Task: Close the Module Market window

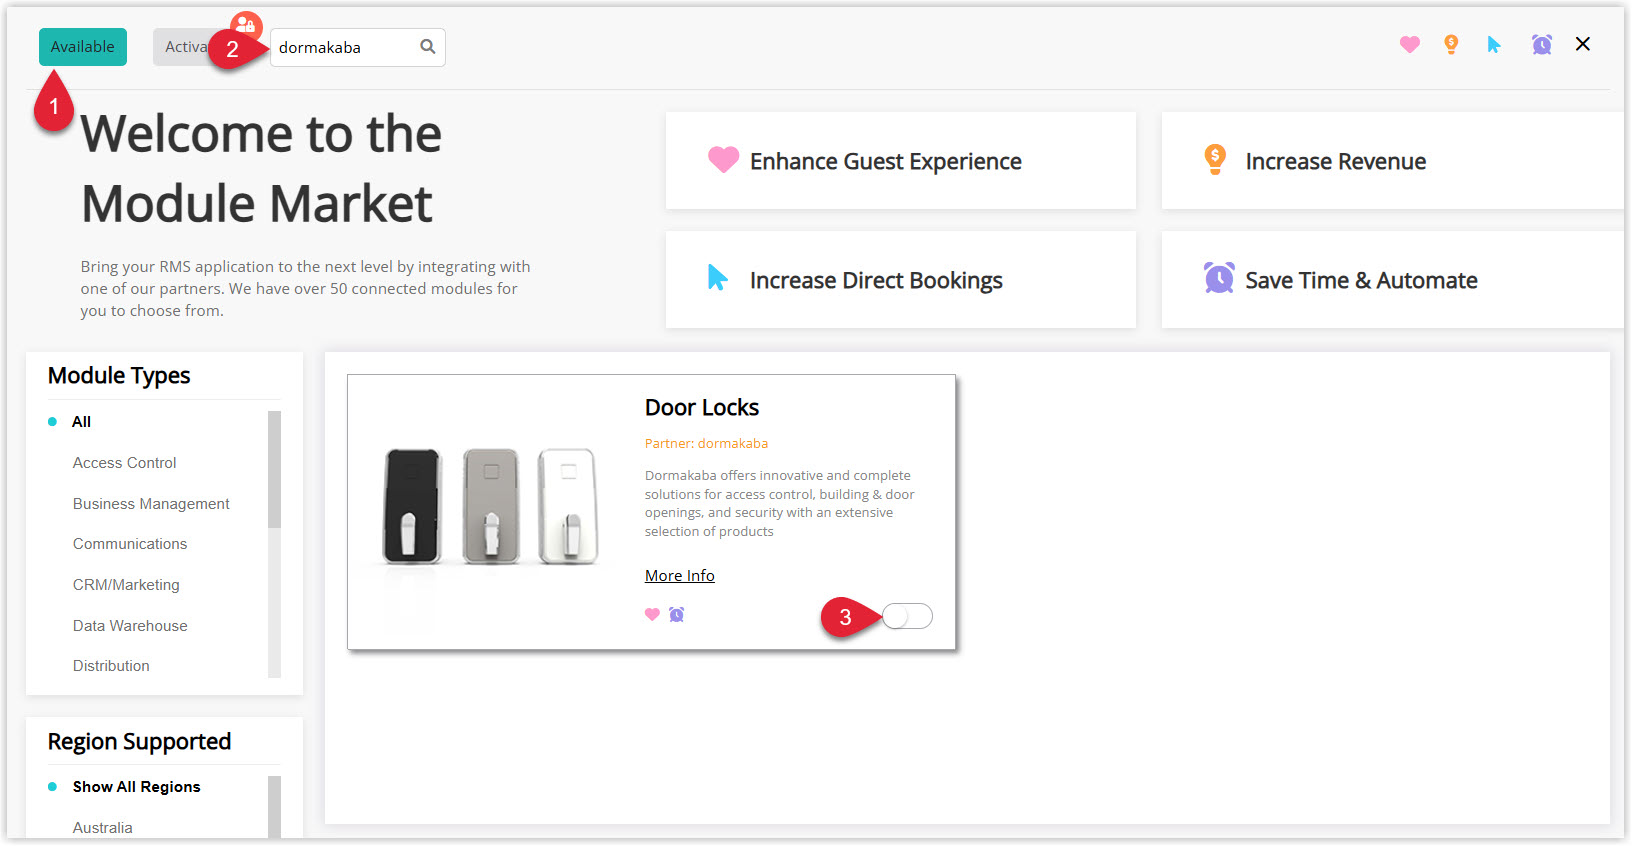Action: click(x=1583, y=44)
